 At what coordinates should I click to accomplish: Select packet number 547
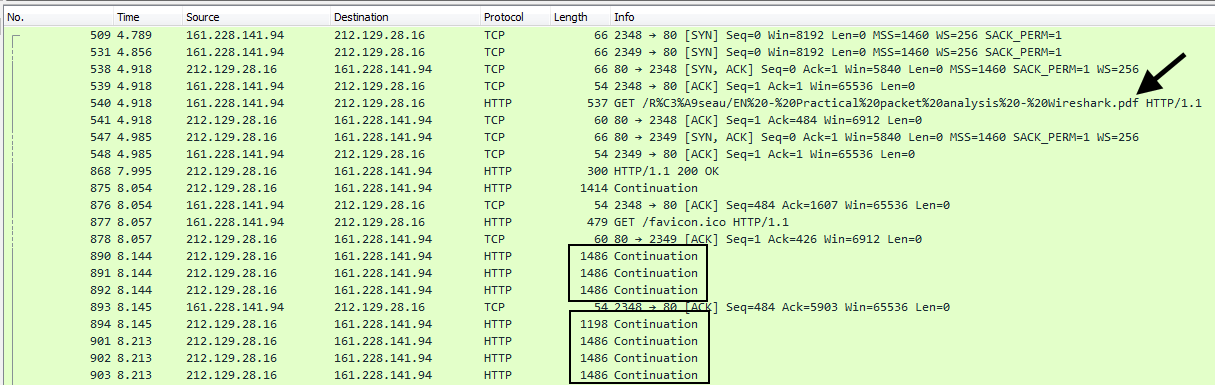[607, 137]
